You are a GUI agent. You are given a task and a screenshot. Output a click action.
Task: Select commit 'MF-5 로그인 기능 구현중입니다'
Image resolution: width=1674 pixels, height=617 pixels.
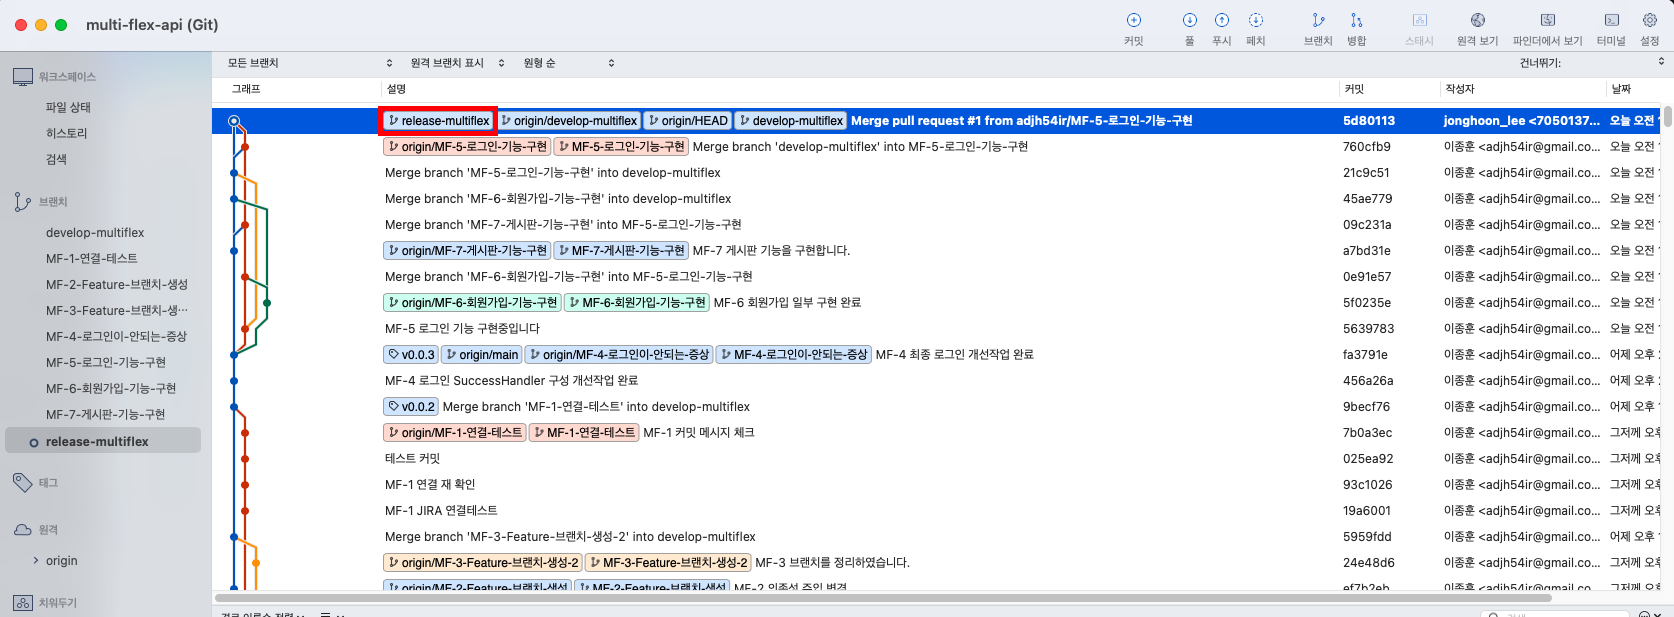[x=937, y=329]
